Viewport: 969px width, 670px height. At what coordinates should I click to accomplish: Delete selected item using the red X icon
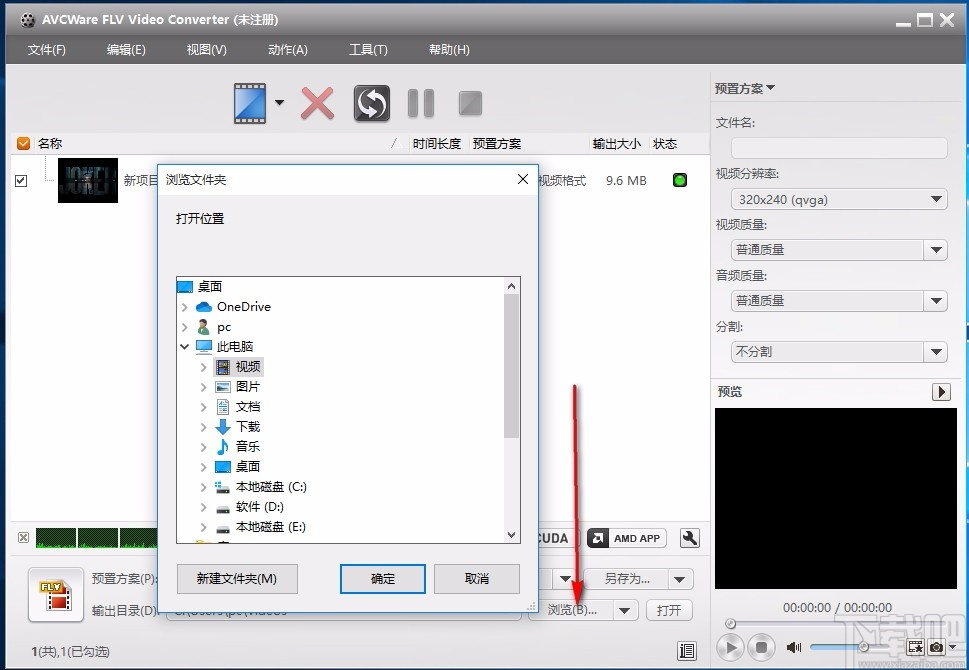click(x=316, y=103)
